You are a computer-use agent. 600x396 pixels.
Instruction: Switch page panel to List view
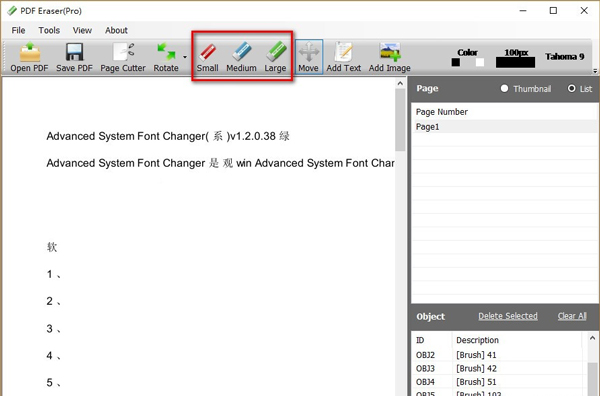click(x=580, y=89)
